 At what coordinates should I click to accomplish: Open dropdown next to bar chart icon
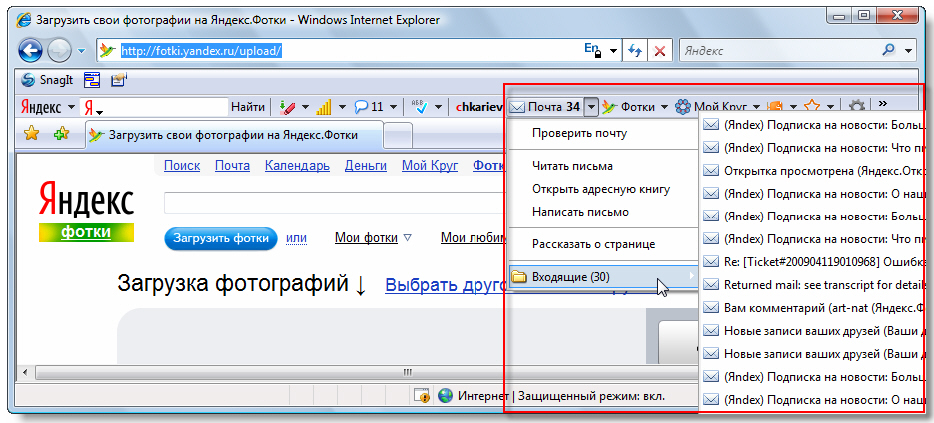point(342,107)
